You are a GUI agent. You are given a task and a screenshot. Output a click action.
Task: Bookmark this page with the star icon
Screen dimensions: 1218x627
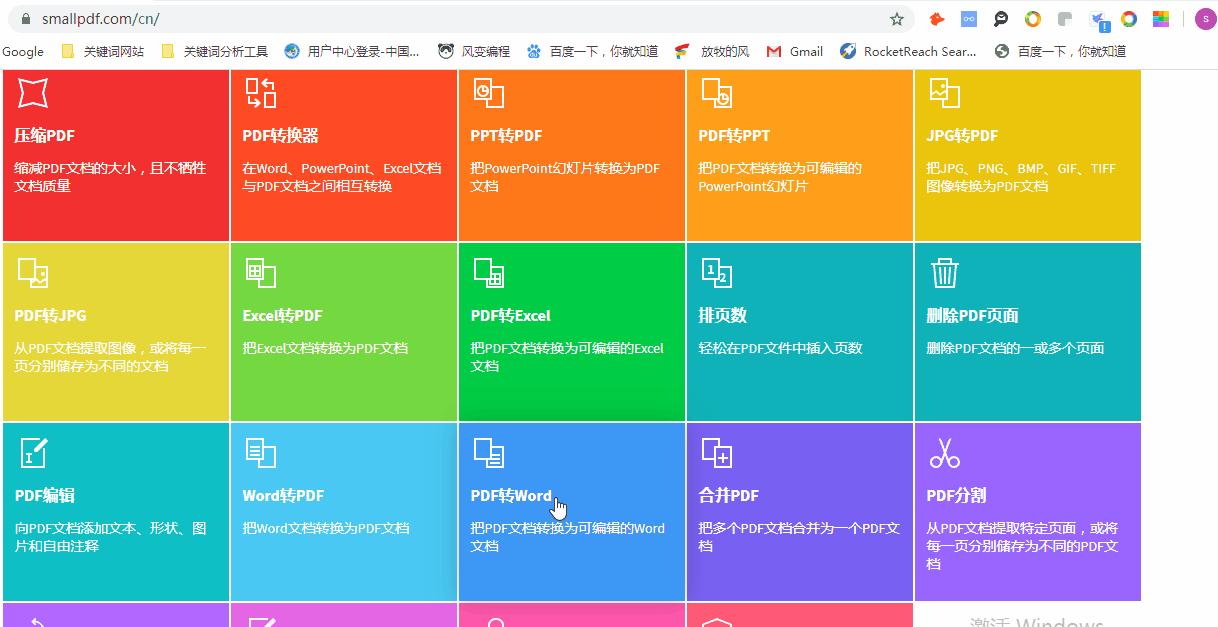[x=896, y=19]
